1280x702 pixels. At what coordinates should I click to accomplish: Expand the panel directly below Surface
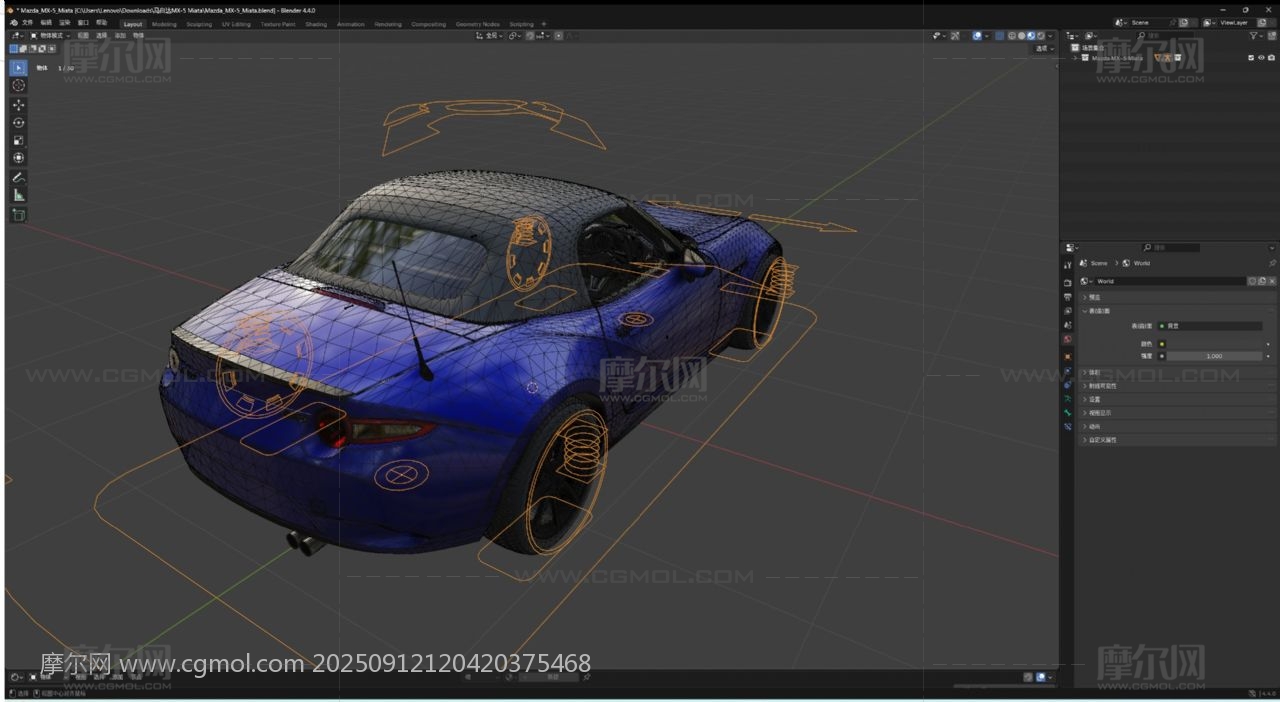(x=1084, y=372)
